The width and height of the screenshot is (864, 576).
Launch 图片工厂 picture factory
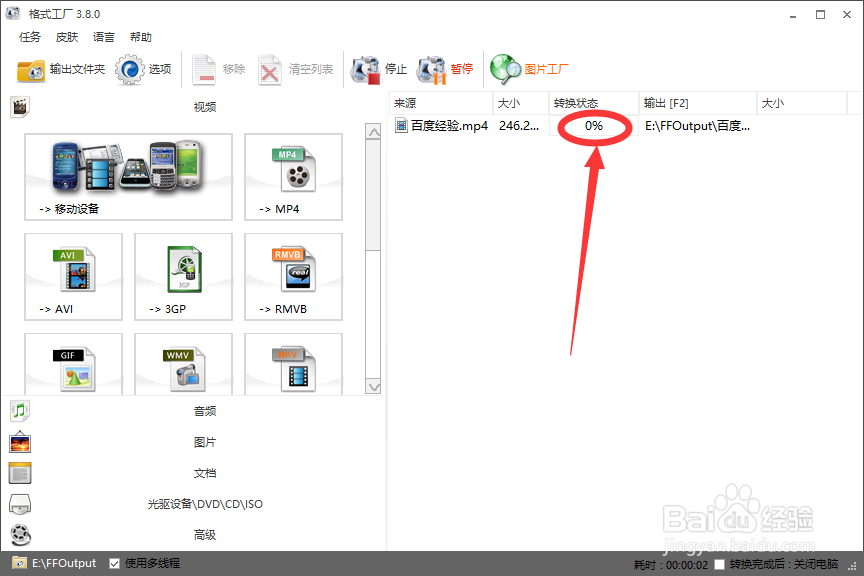(529, 69)
